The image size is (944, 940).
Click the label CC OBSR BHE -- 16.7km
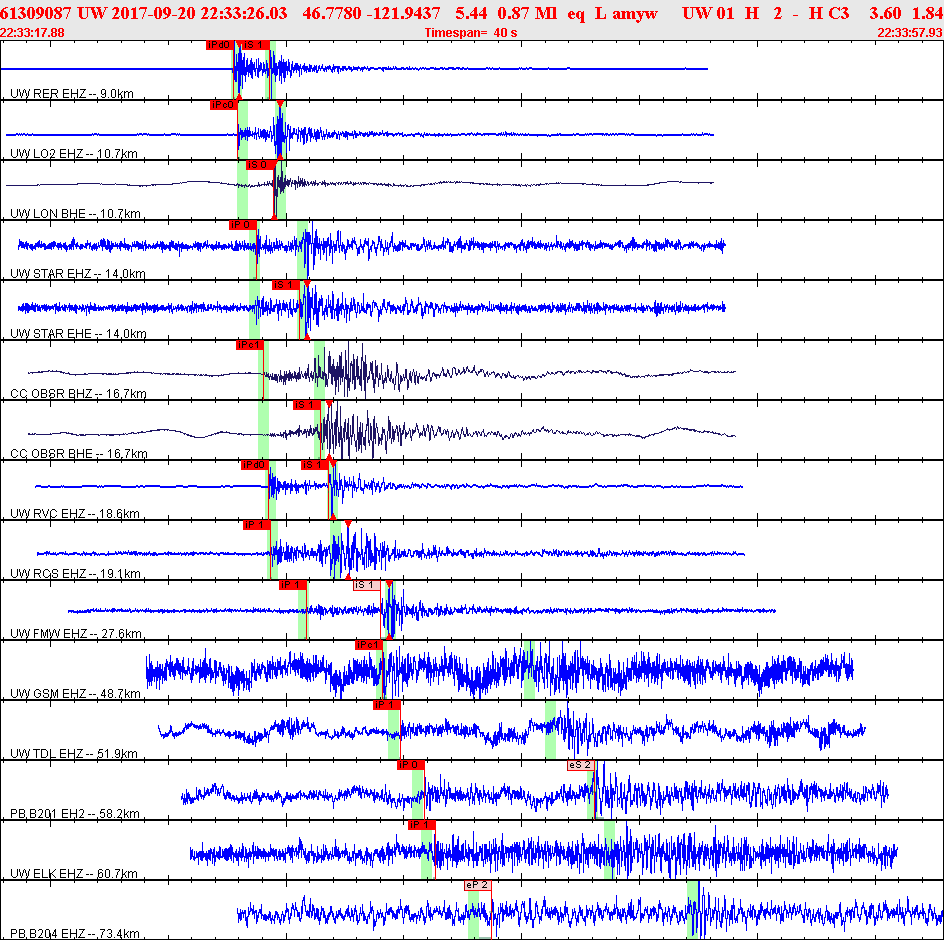tap(79, 453)
